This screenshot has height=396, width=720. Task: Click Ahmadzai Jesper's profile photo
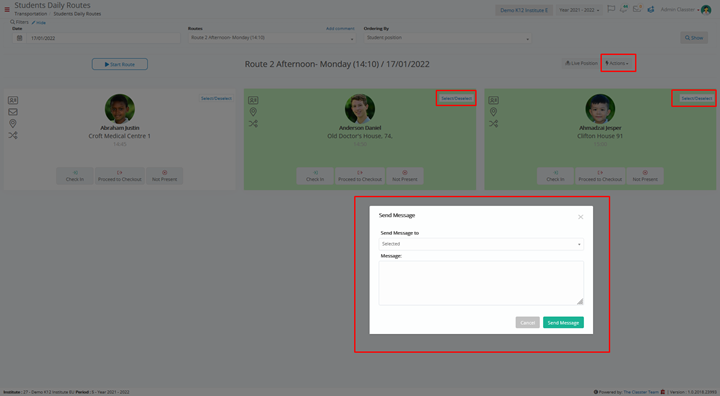click(600, 109)
